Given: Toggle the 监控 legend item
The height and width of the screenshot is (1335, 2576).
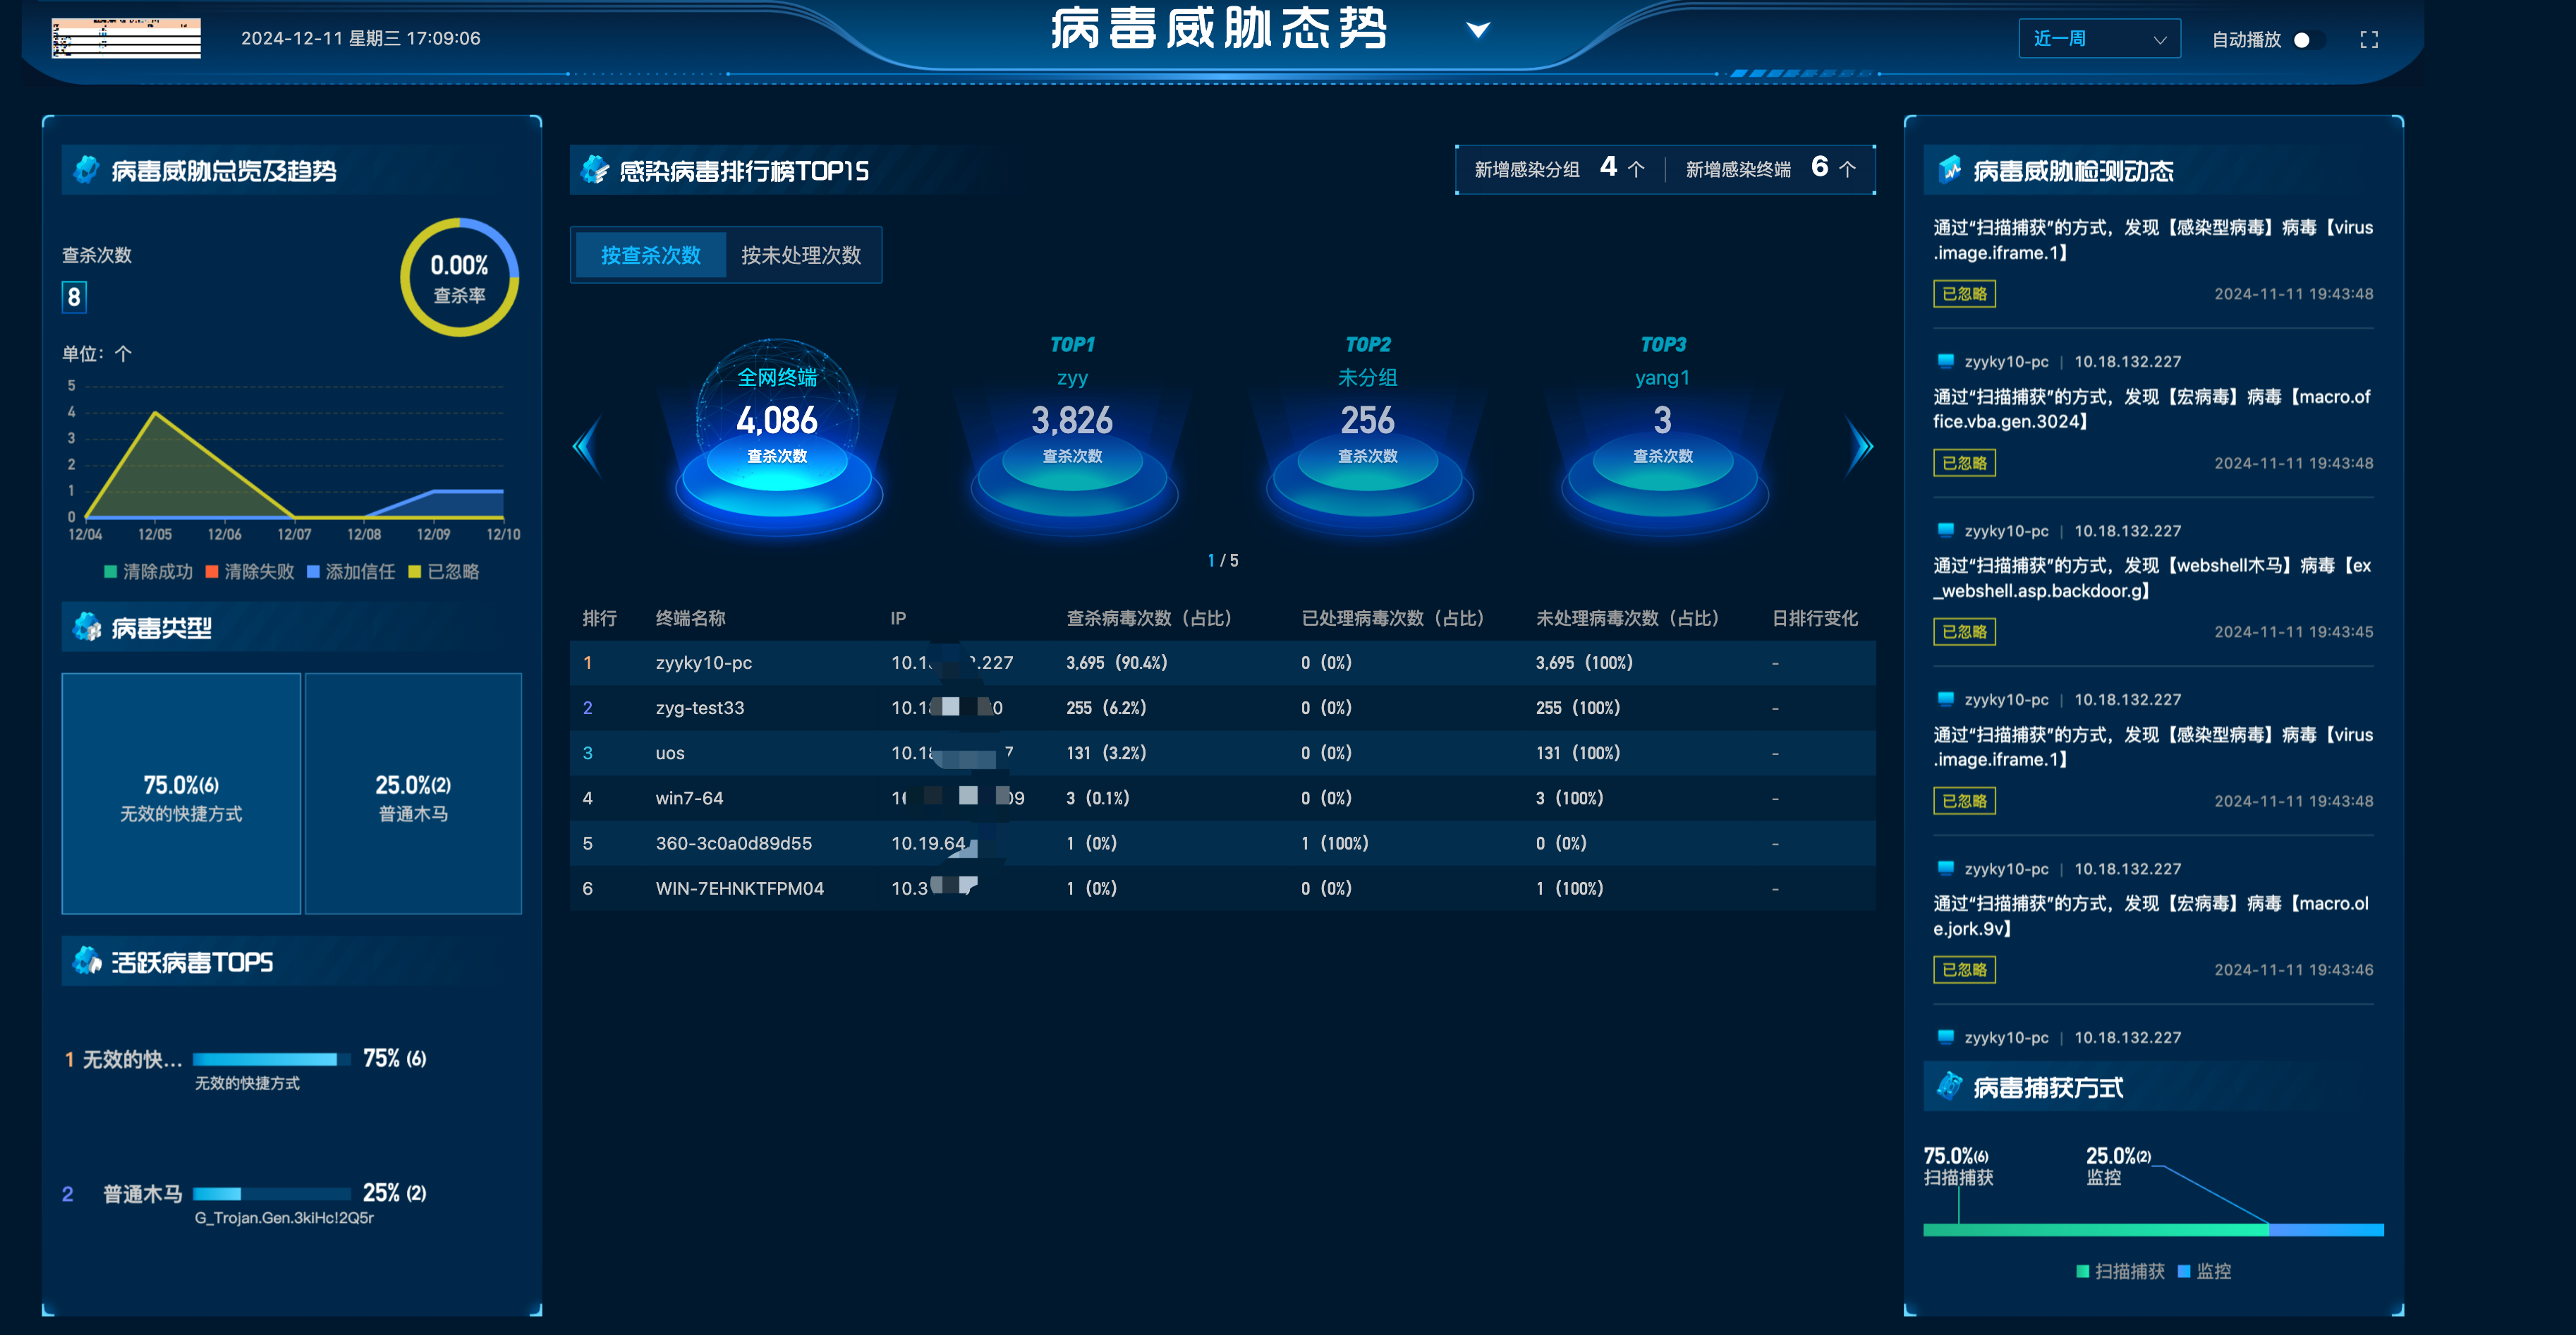Looking at the screenshot, I should tap(2204, 1271).
